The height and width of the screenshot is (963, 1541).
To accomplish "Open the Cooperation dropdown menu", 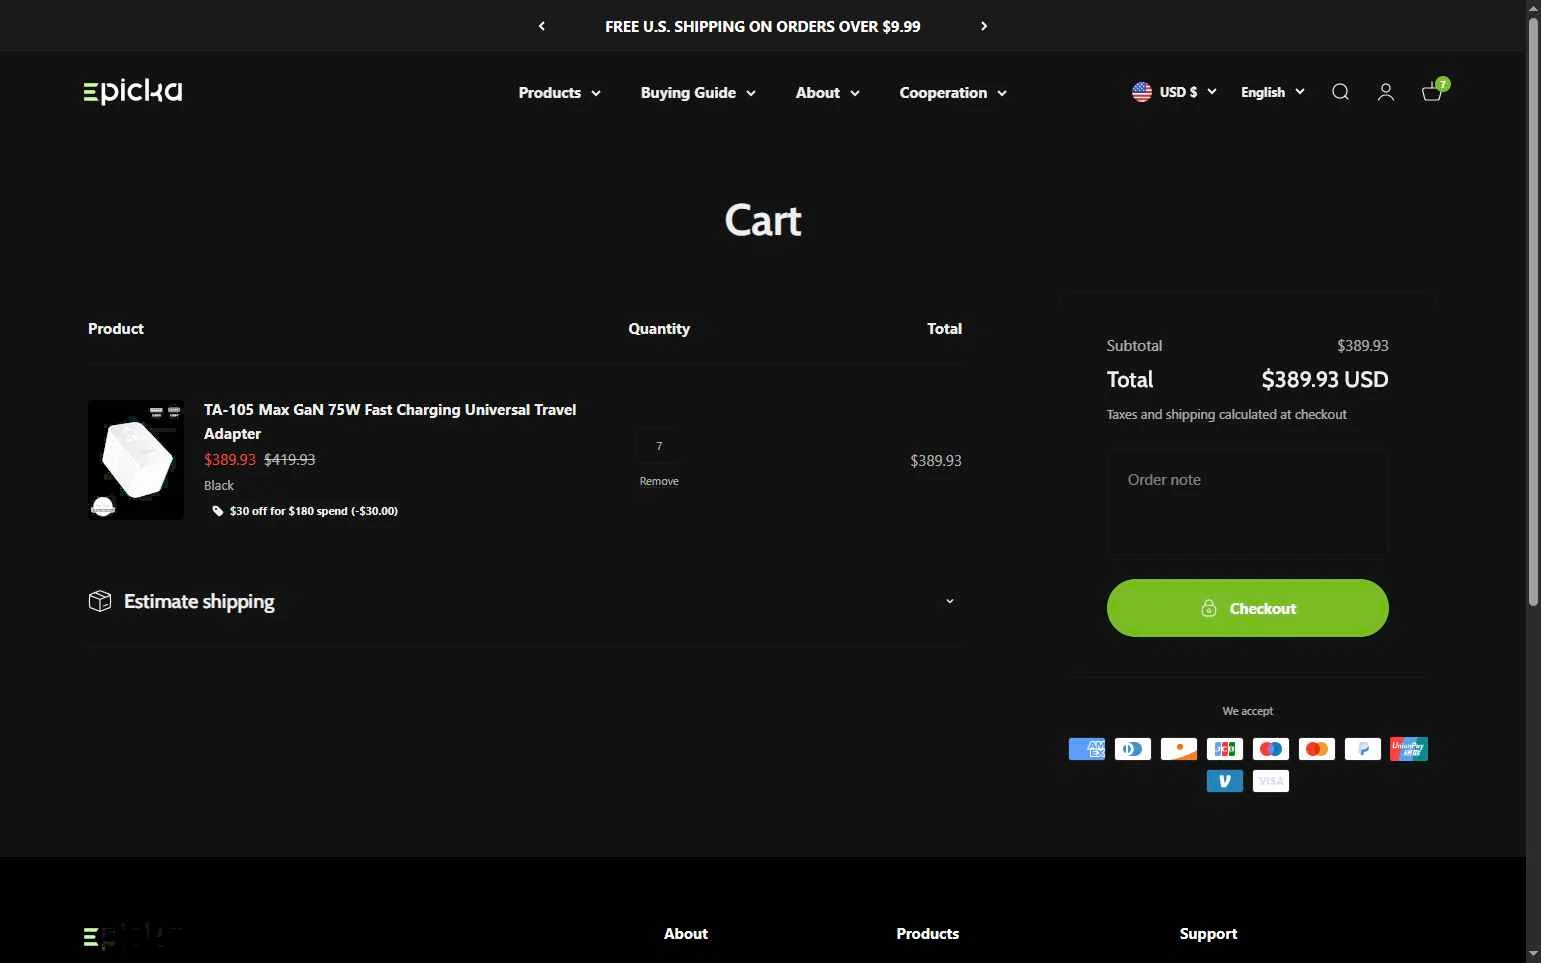I will [953, 93].
